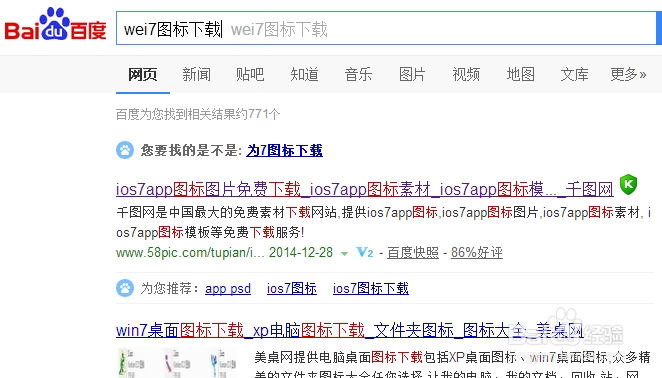Open the 网页 tab
The width and height of the screenshot is (662, 378).
[143, 74]
